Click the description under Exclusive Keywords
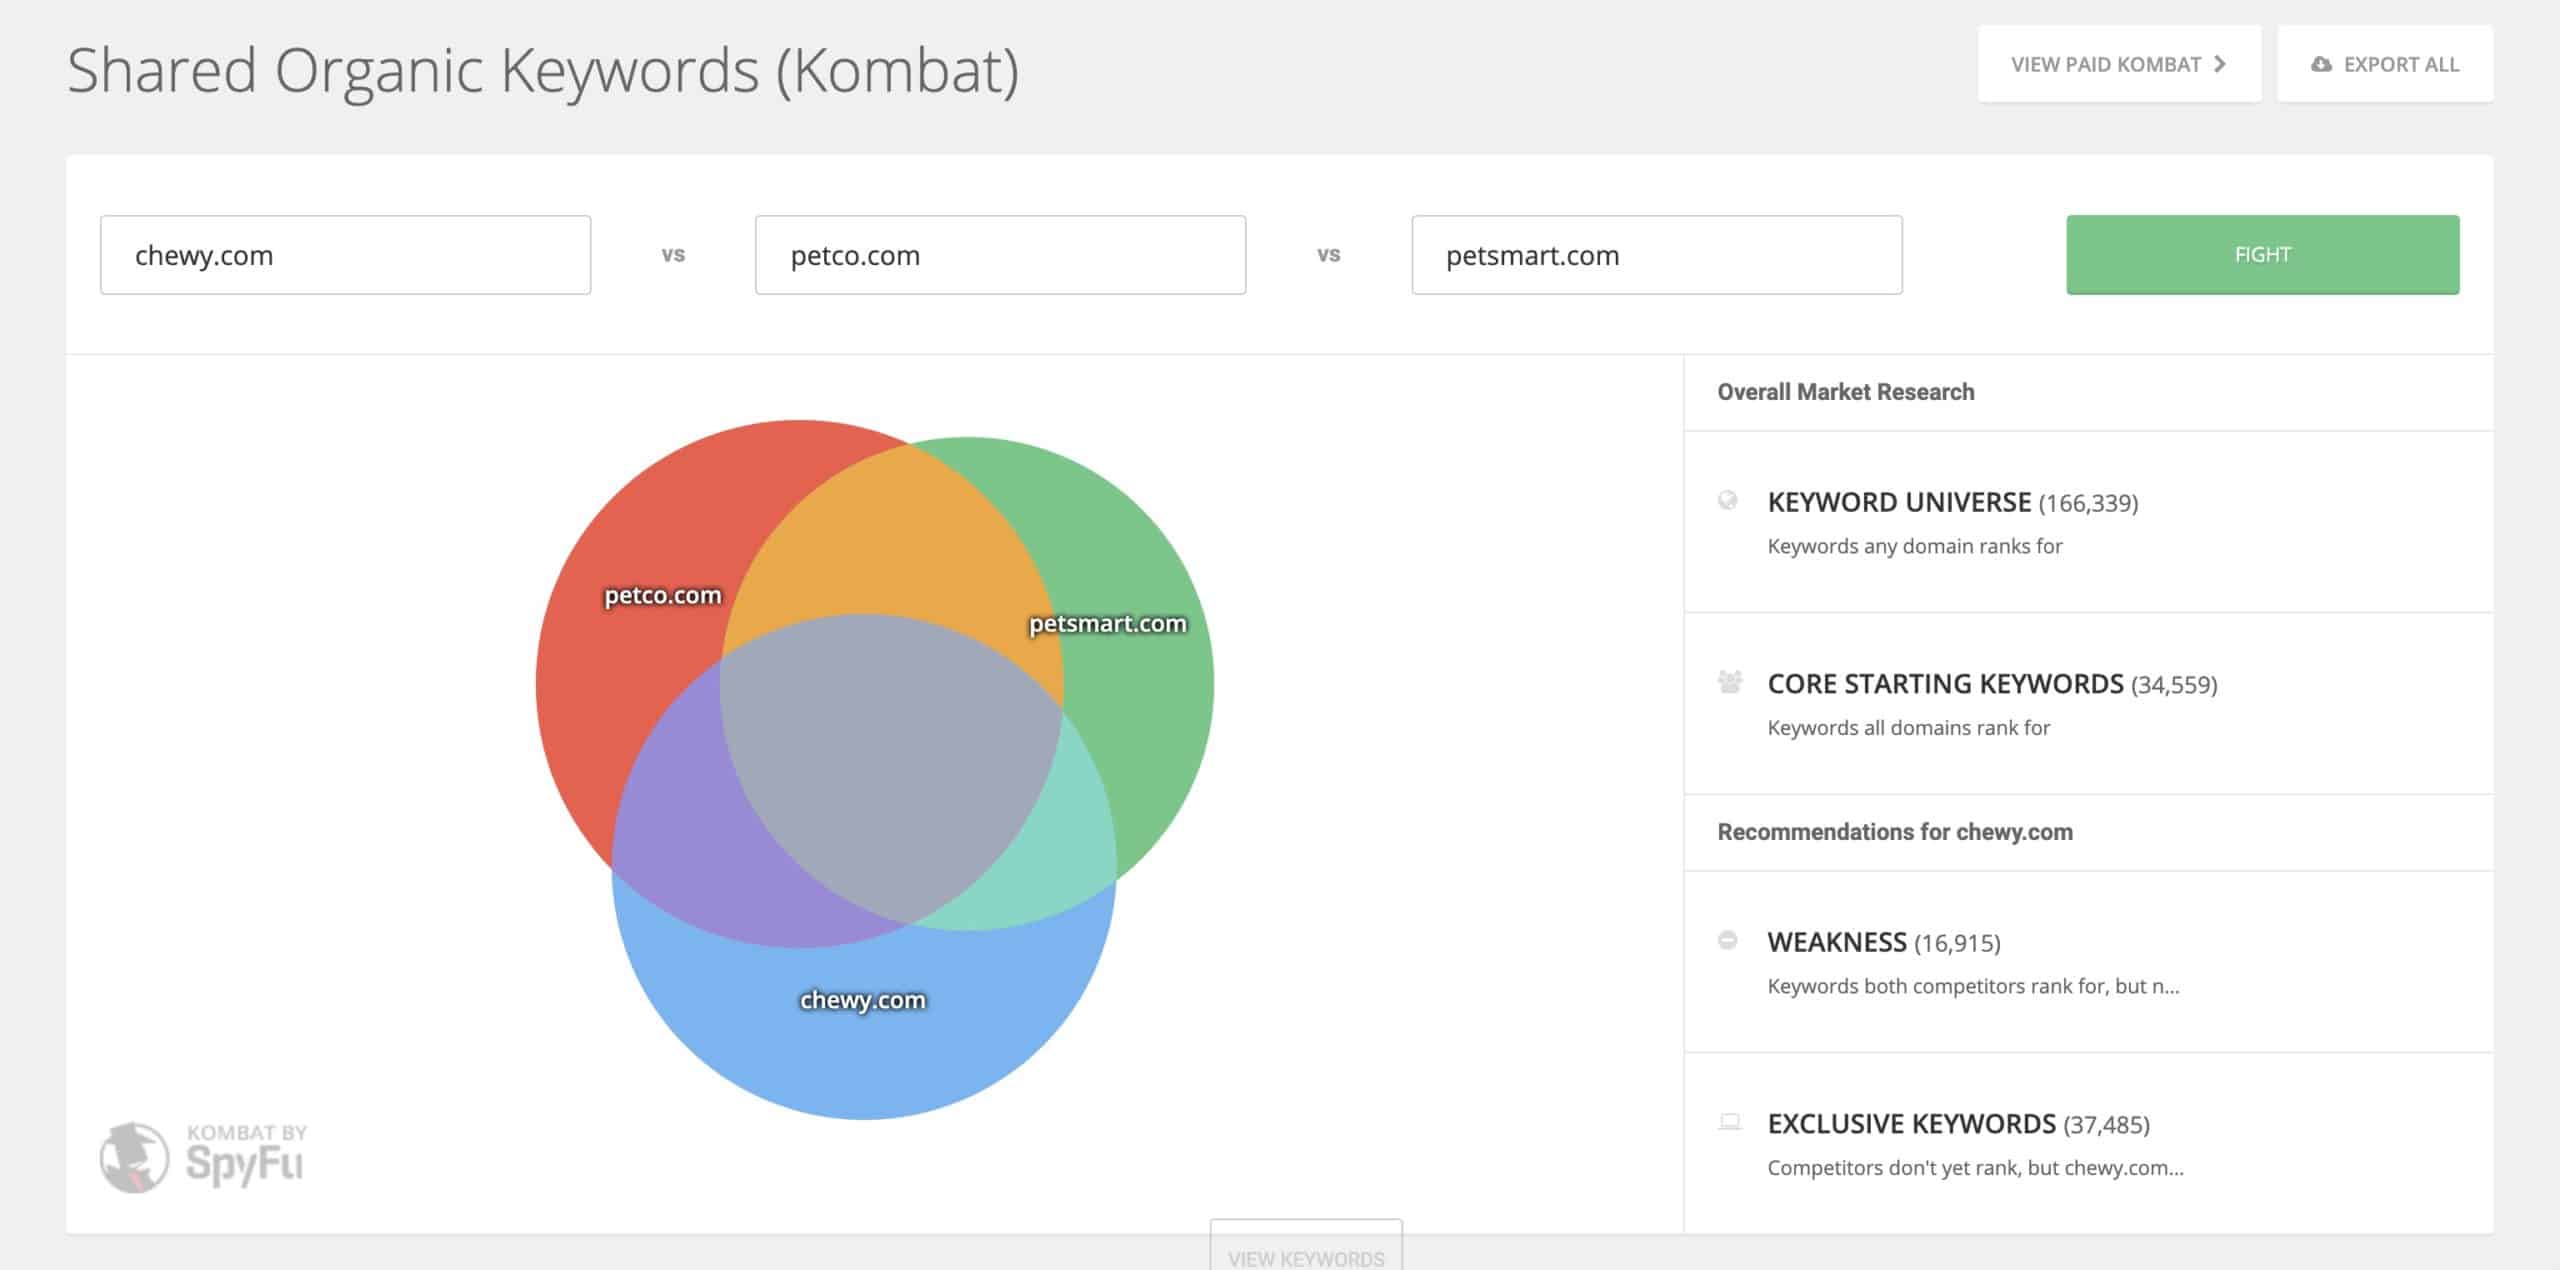This screenshot has width=2560, height=1270. point(1975,1168)
